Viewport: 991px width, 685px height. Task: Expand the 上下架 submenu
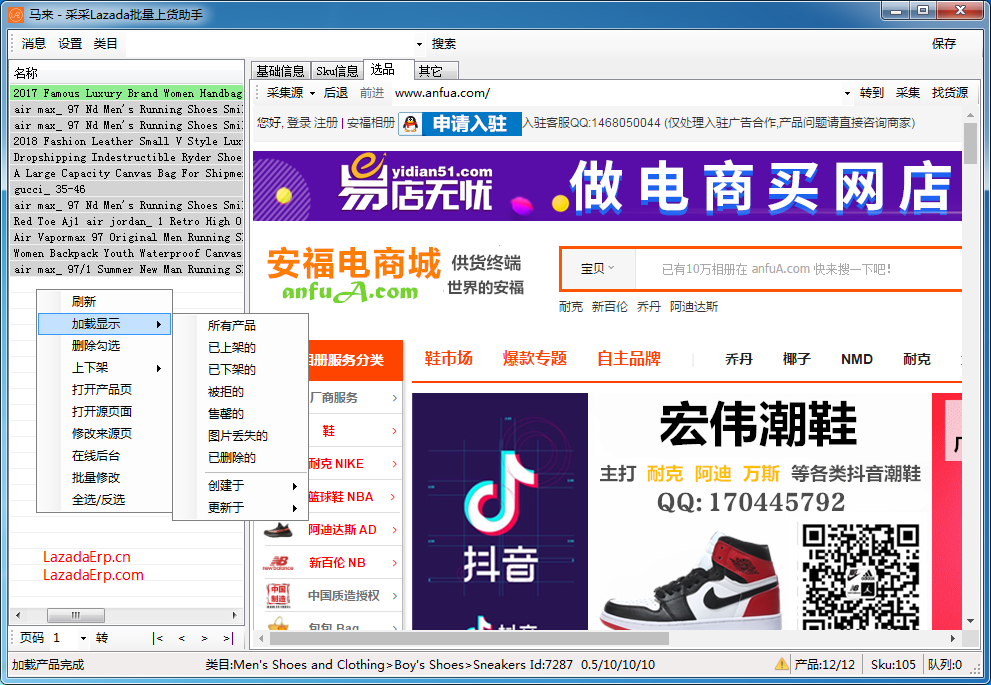click(104, 368)
